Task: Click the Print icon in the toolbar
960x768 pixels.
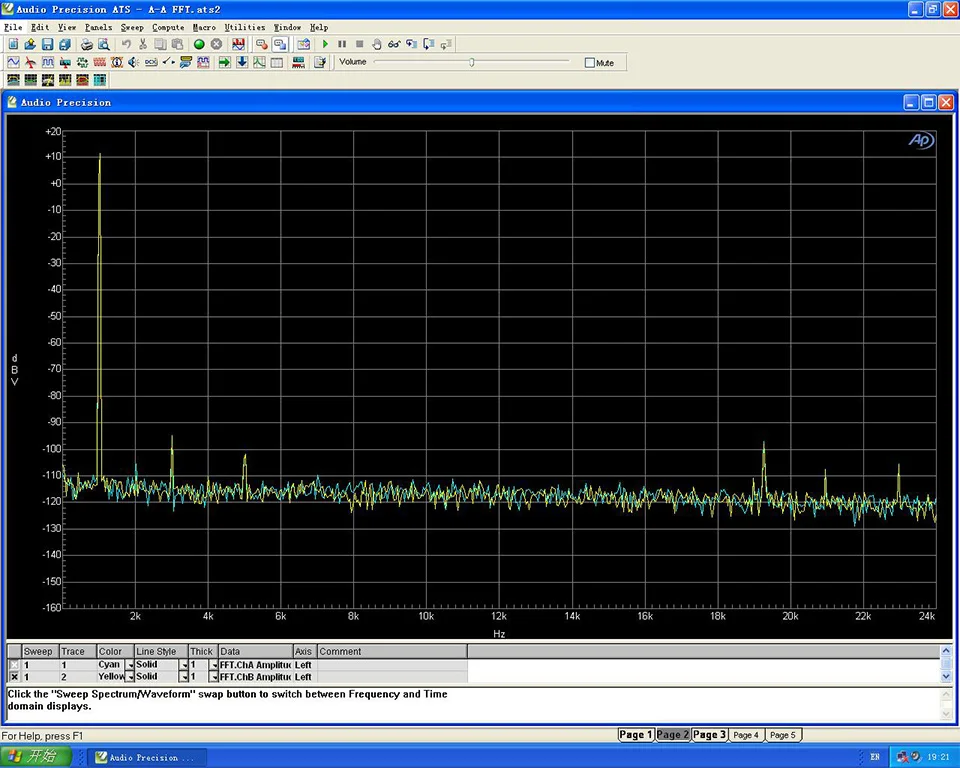Action: [86, 44]
